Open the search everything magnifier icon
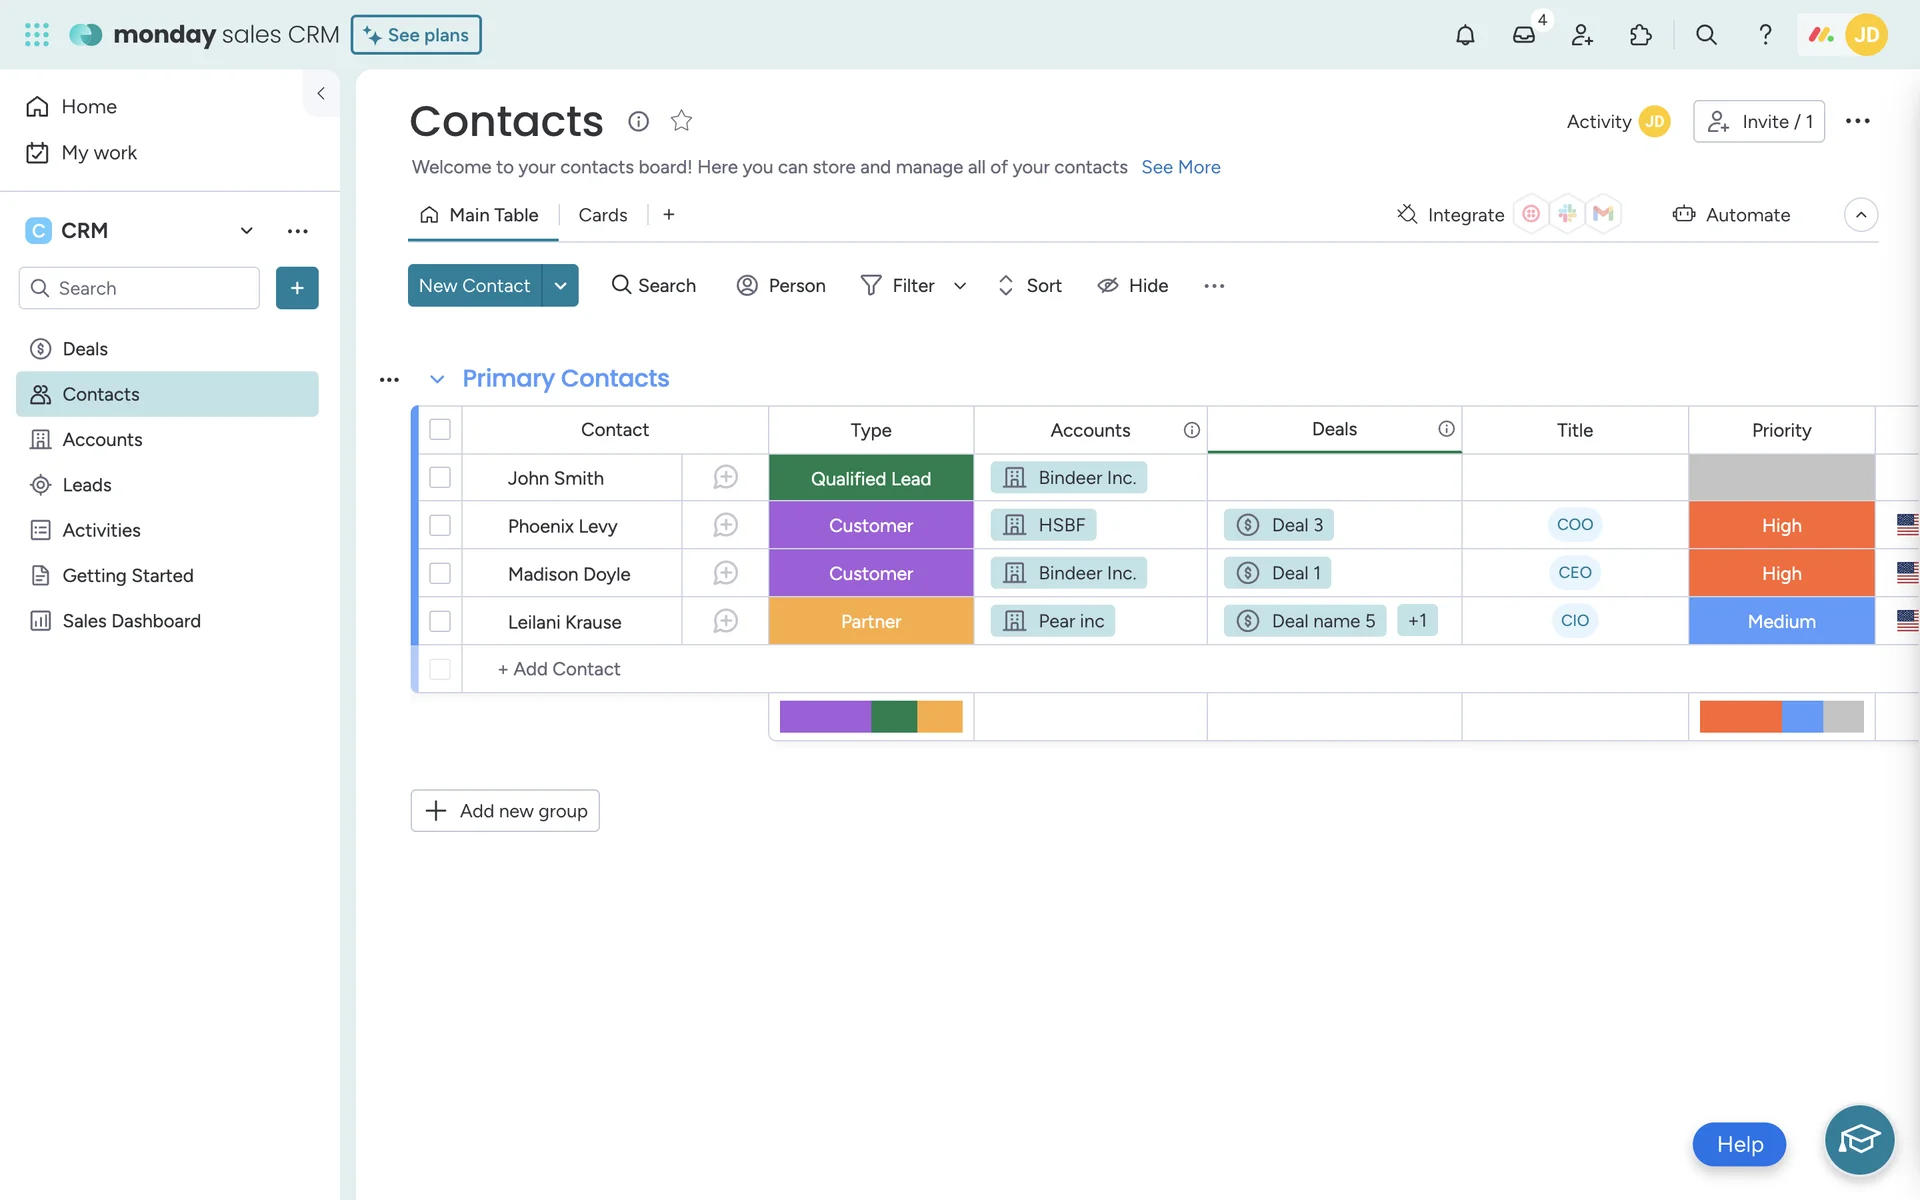The height and width of the screenshot is (1200, 1920). click(x=1706, y=35)
